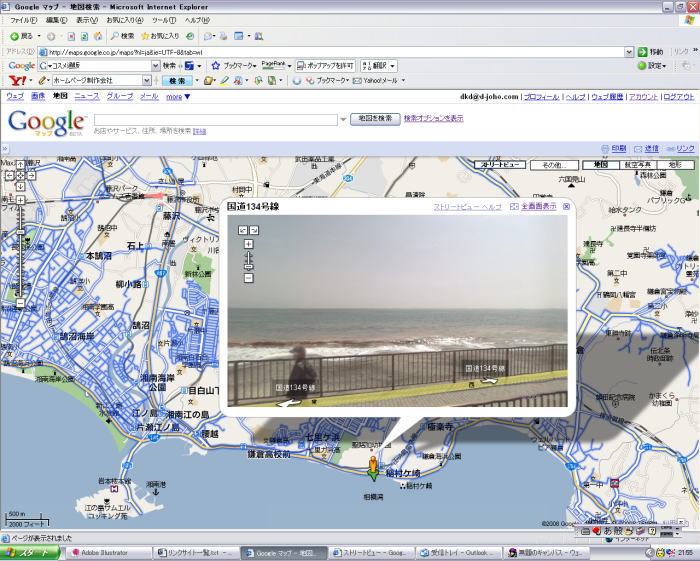Zoom in the Street View image
The height and width of the screenshot is (561, 700).
pyautogui.click(x=249, y=244)
